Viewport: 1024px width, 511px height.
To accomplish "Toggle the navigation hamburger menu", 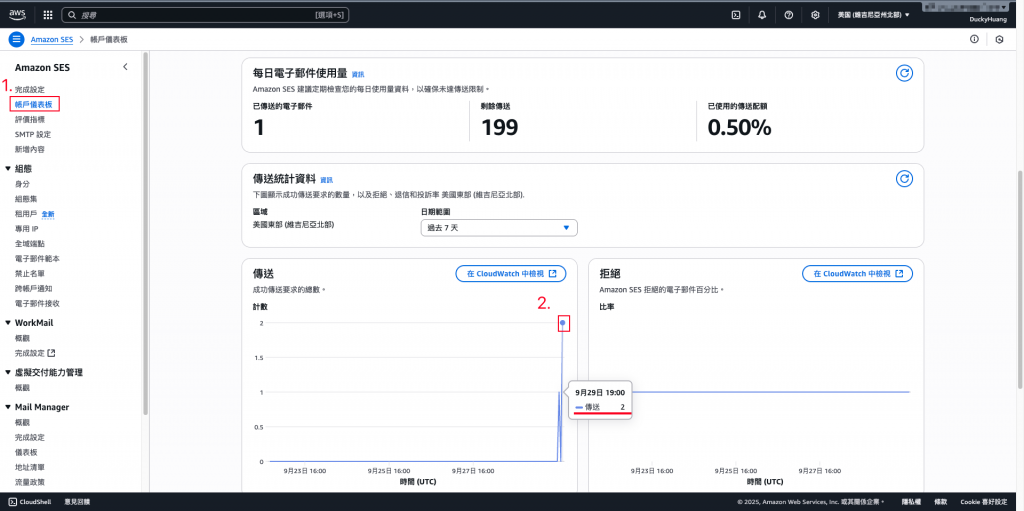I will (x=16, y=39).
